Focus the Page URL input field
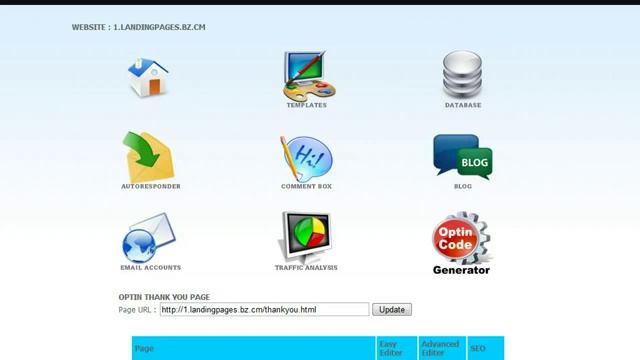The image size is (640, 360). [264, 309]
